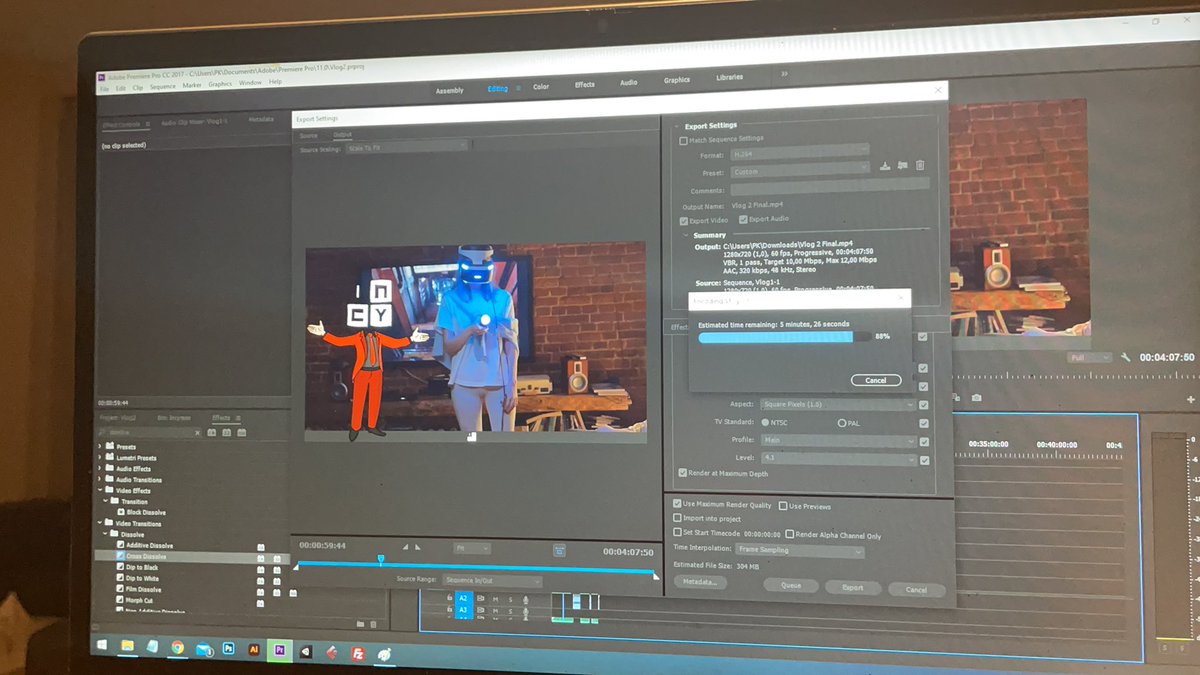
Task: Enable Set Start Timecode checkbox
Action: tap(677, 533)
